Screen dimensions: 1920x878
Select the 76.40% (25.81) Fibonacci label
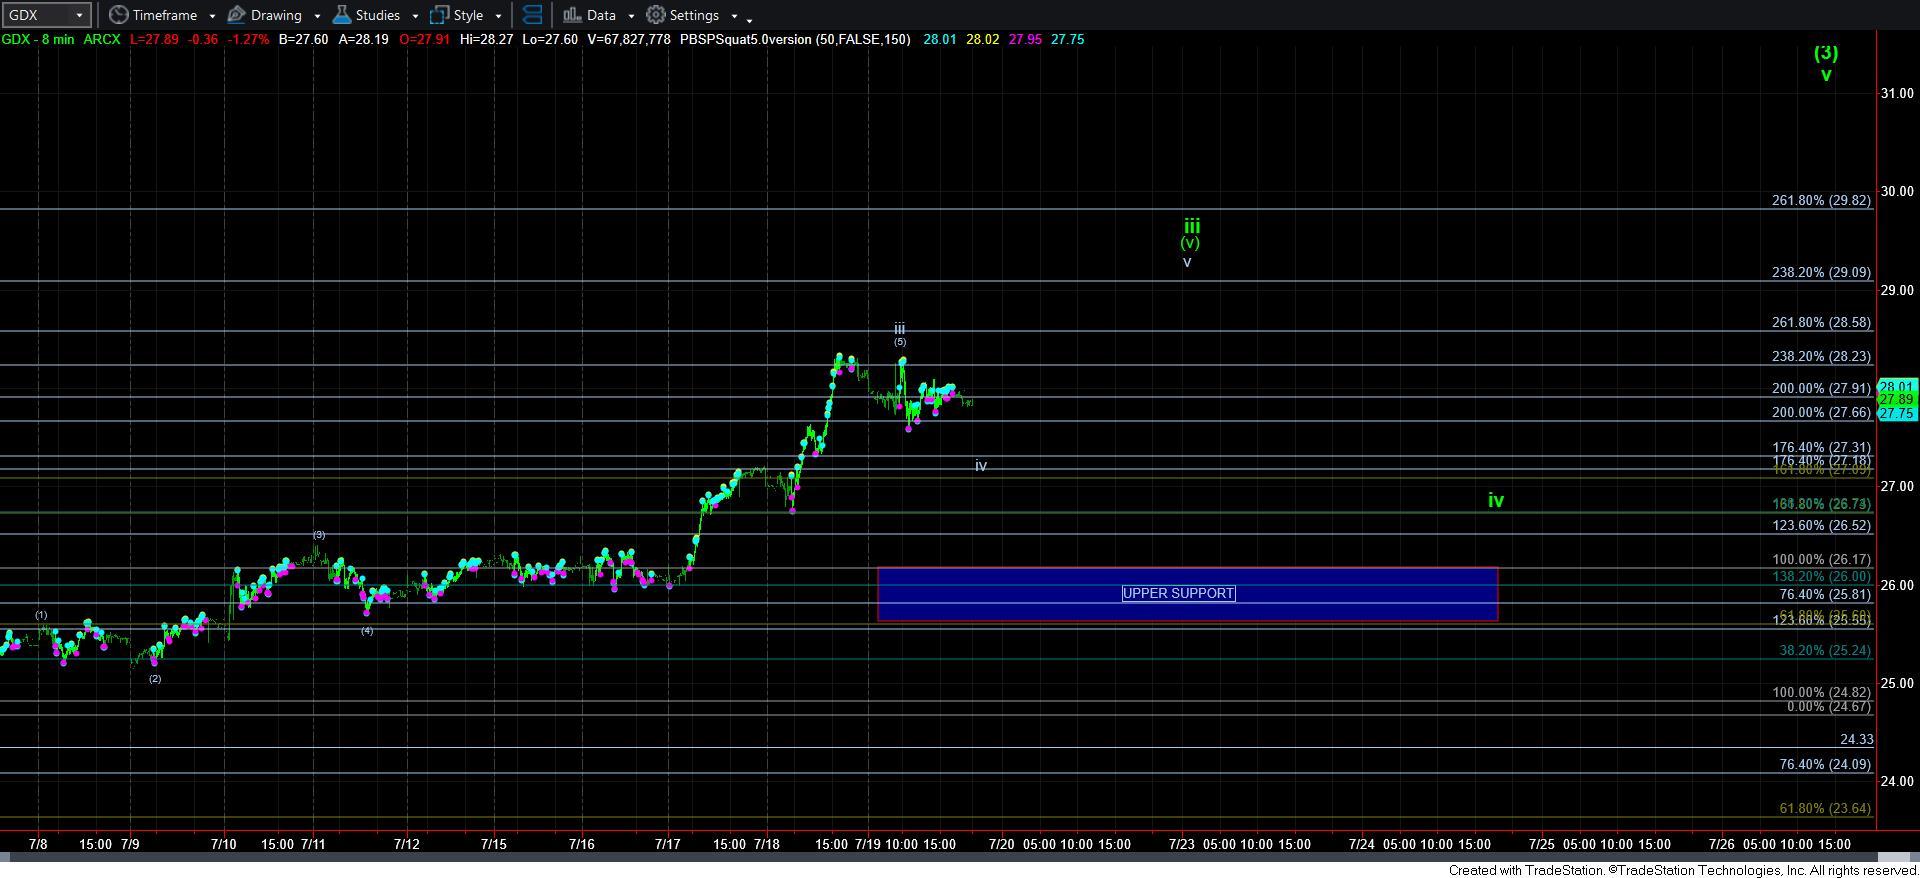(x=1825, y=594)
